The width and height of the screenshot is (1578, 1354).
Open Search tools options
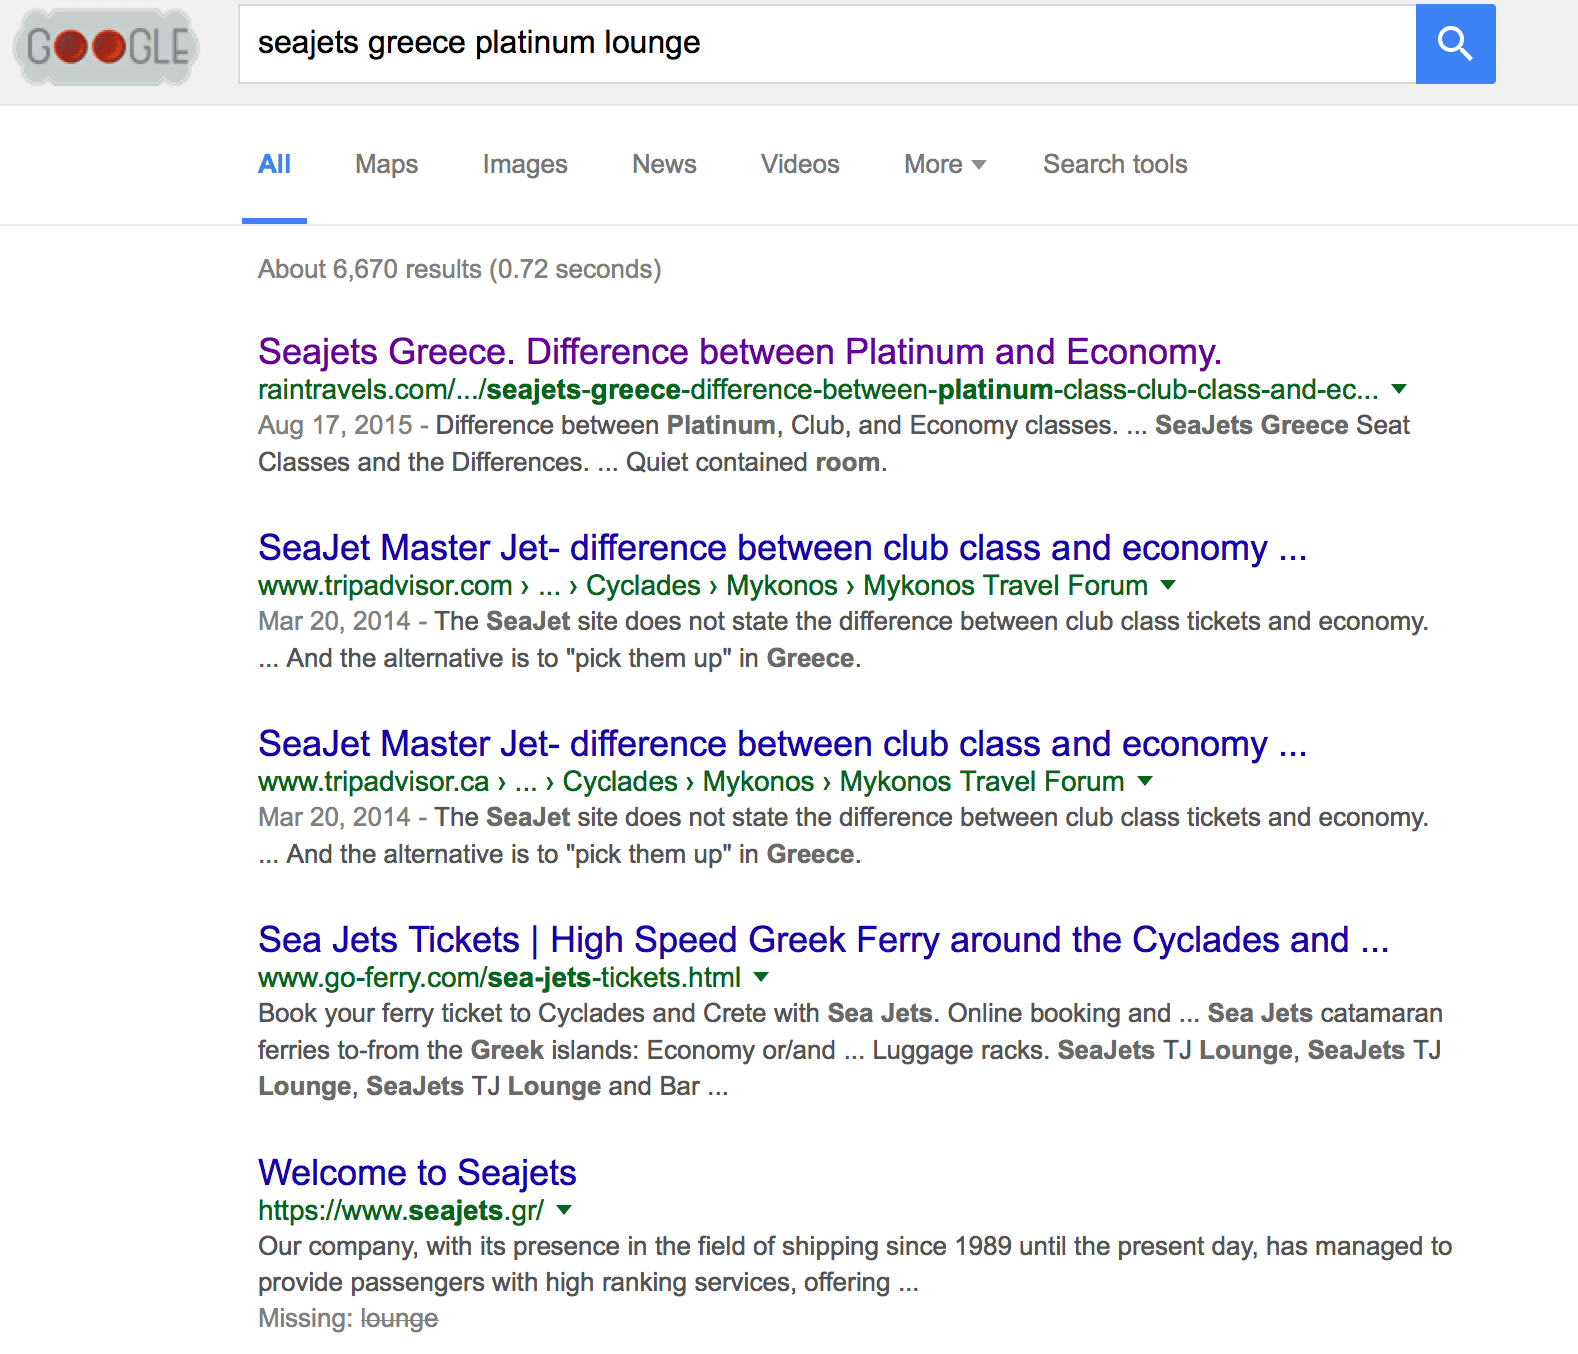click(x=1115, y=164)
